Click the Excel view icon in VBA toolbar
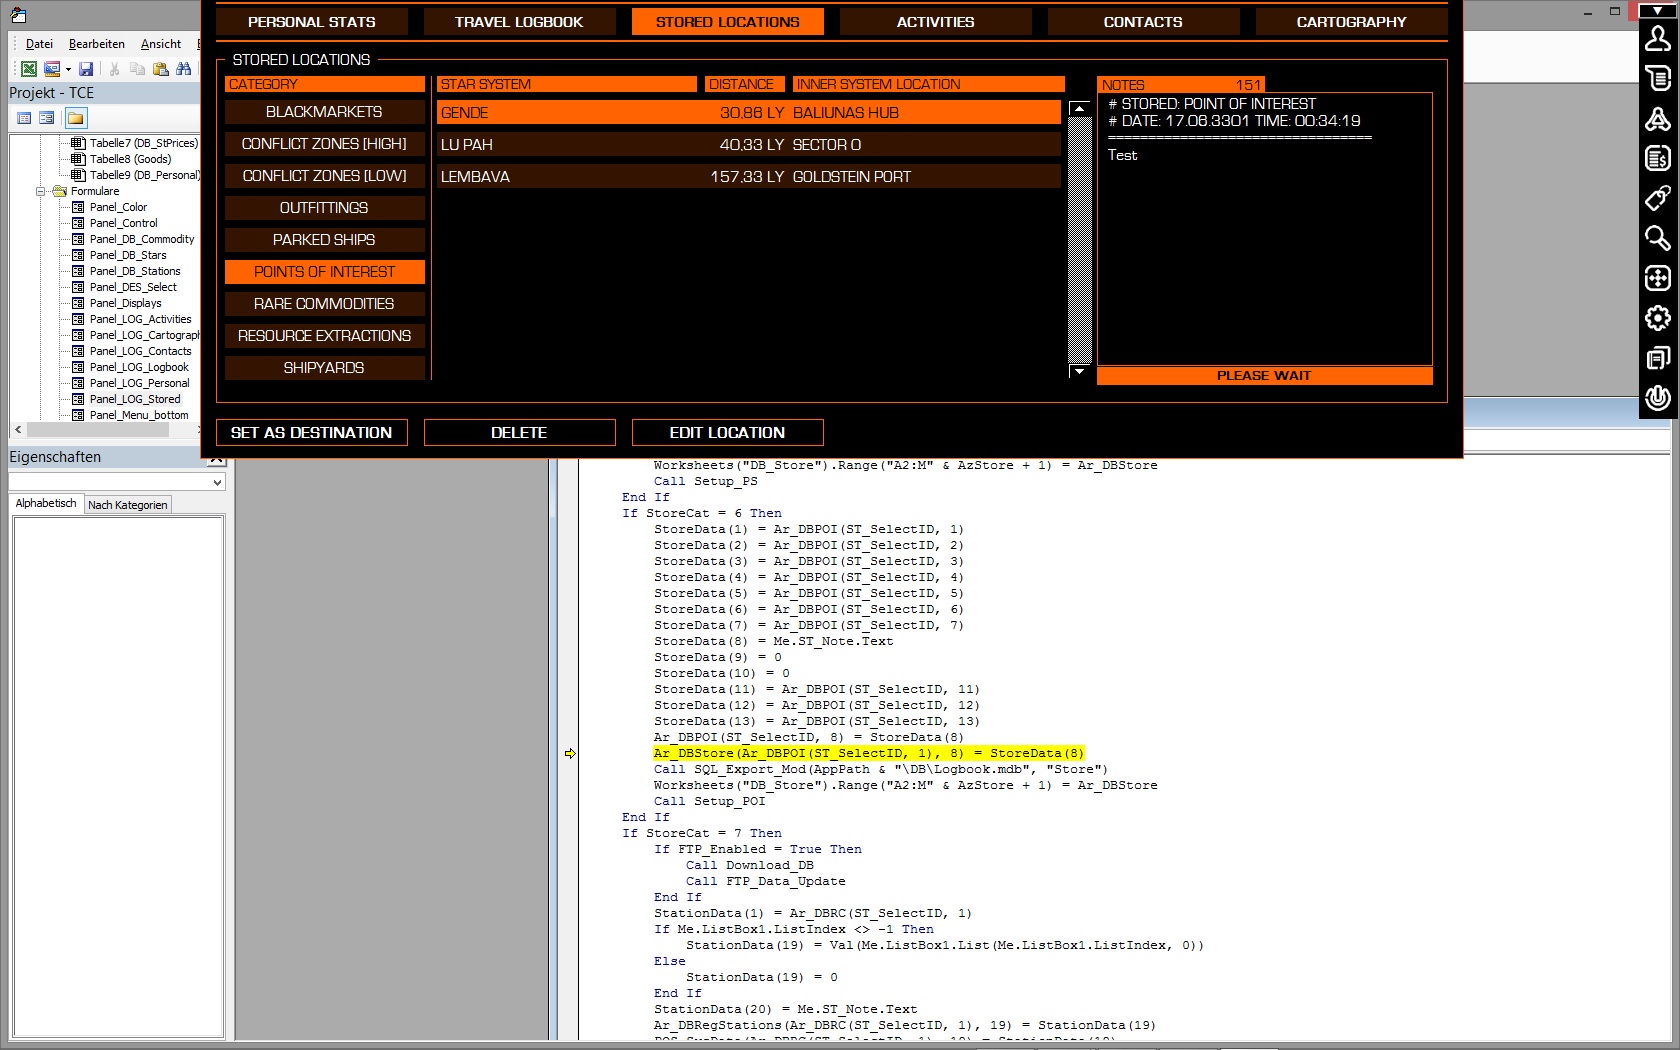The width and height of the screenshot is (1680, 1050). [x=29, y=69]
